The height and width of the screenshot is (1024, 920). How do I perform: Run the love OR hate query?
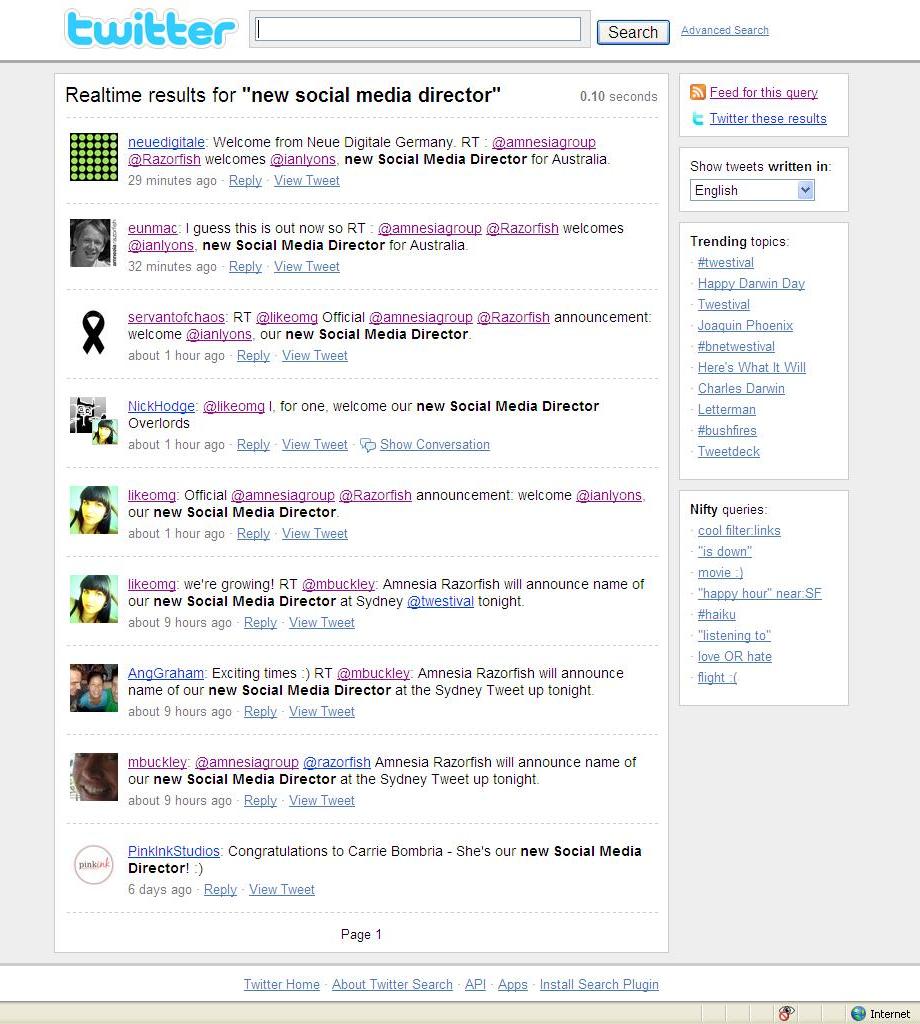(735, 656)
